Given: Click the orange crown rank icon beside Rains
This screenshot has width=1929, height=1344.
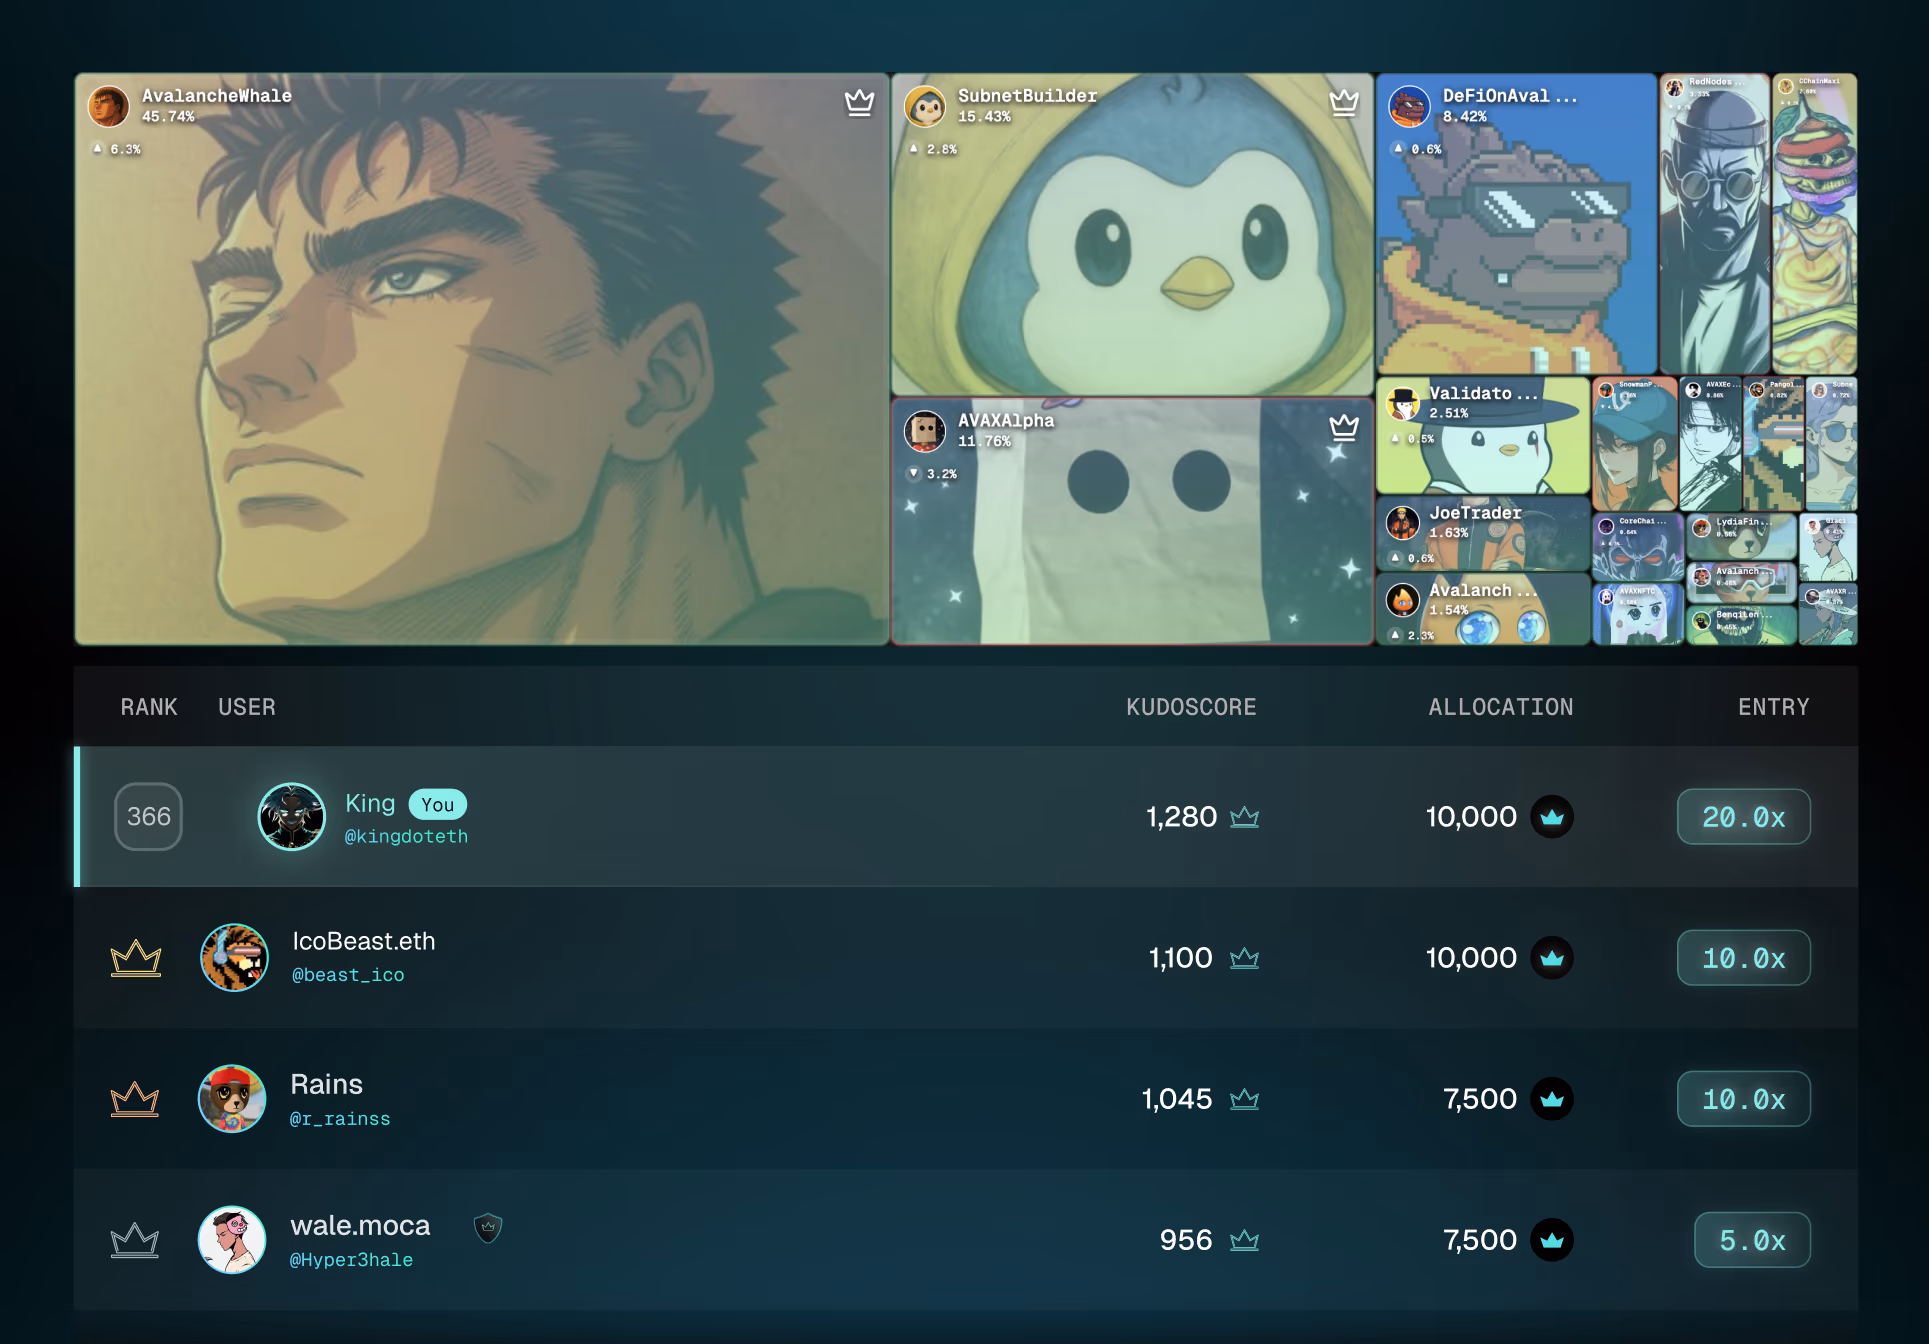Looking at the screenshot, I should pyautogui.click(x=135, y=1099).
